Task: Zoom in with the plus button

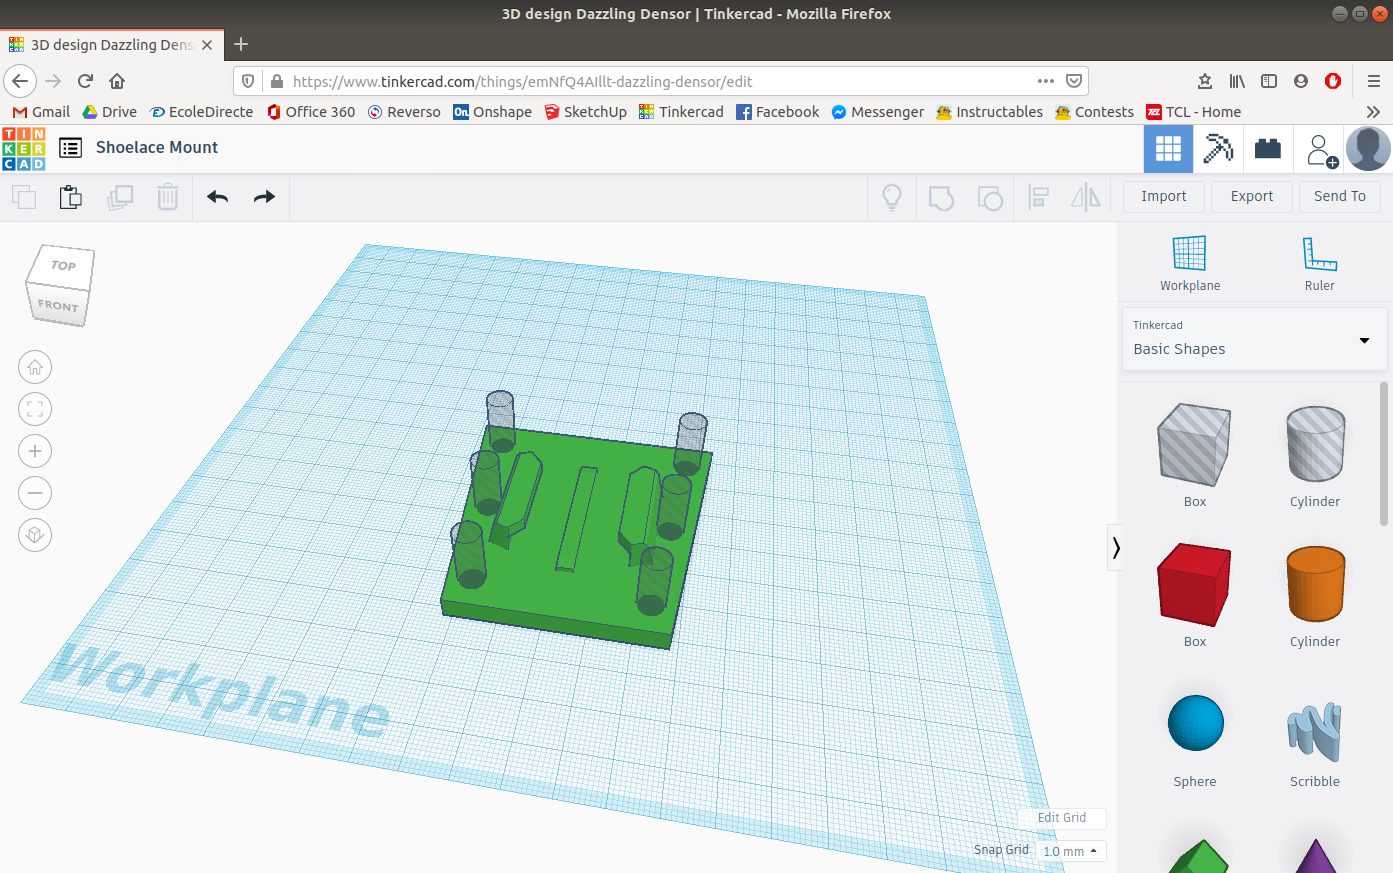Action: (x=35, y=451)
